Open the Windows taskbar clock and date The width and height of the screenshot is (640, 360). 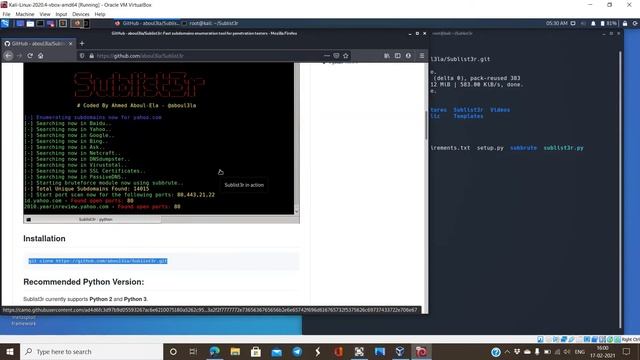[602, 351]
